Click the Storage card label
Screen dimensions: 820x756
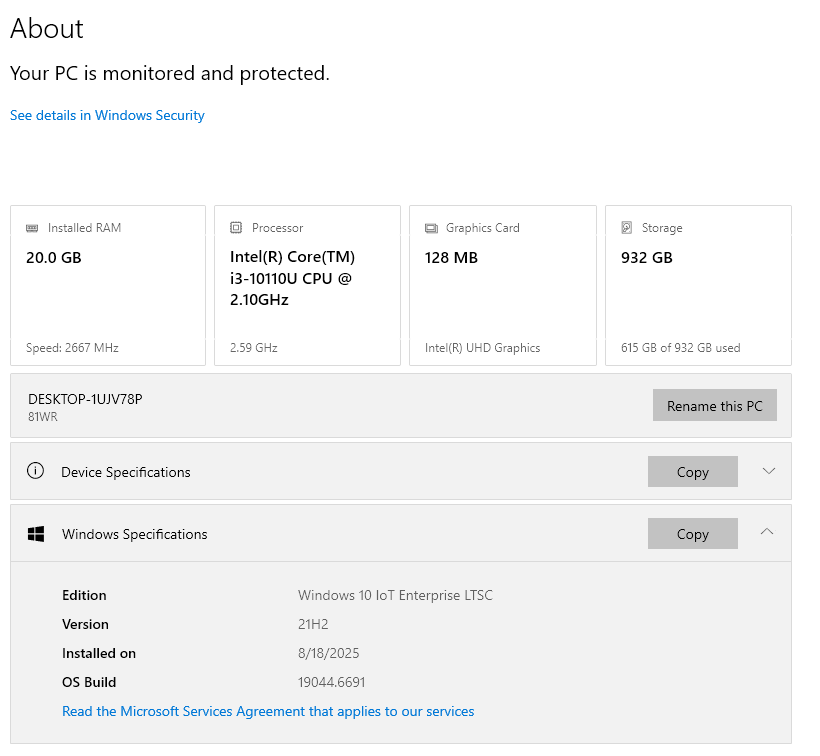(x=662, y=228)
